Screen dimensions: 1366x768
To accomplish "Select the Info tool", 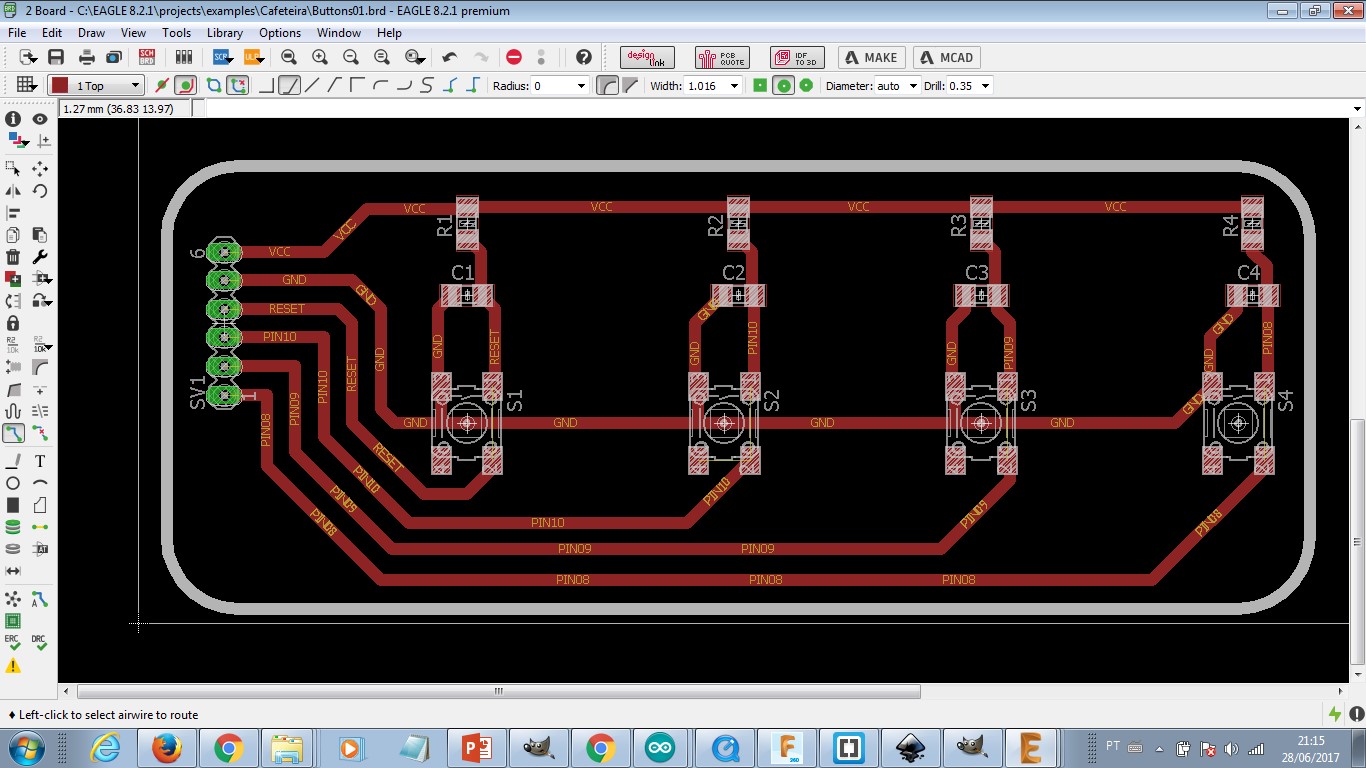I will [x=14, y=119].
